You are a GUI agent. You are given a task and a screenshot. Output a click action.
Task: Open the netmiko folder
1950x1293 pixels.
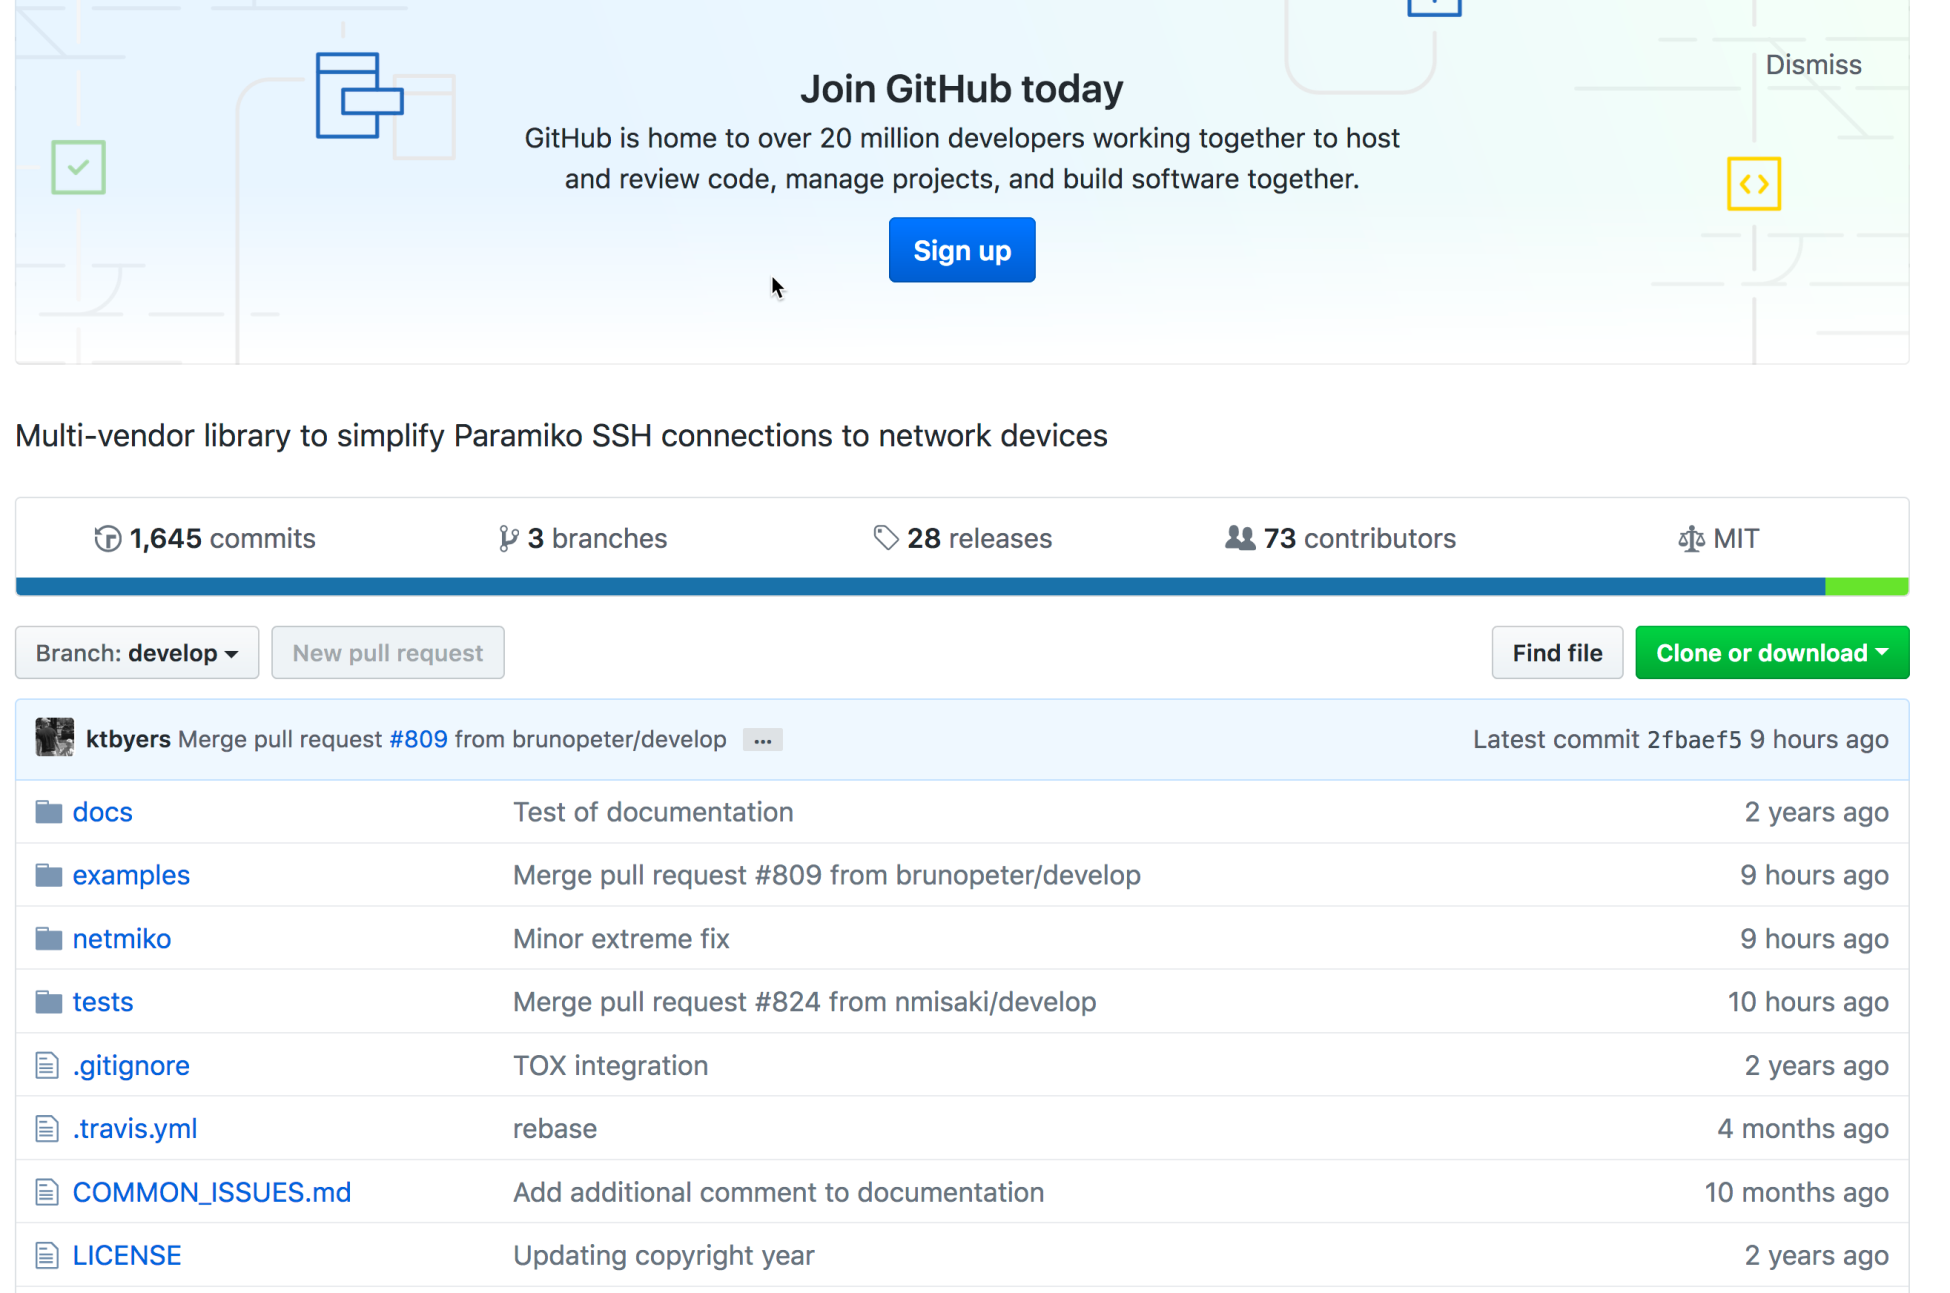point(122,939)
